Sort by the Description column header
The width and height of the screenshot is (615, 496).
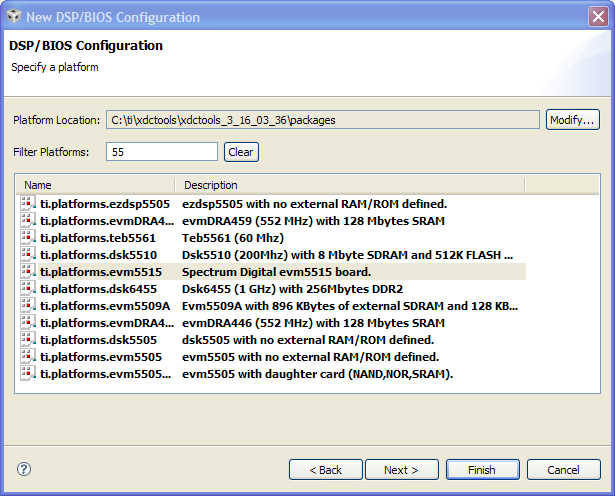pyautogui.click(x=349, y=185)
